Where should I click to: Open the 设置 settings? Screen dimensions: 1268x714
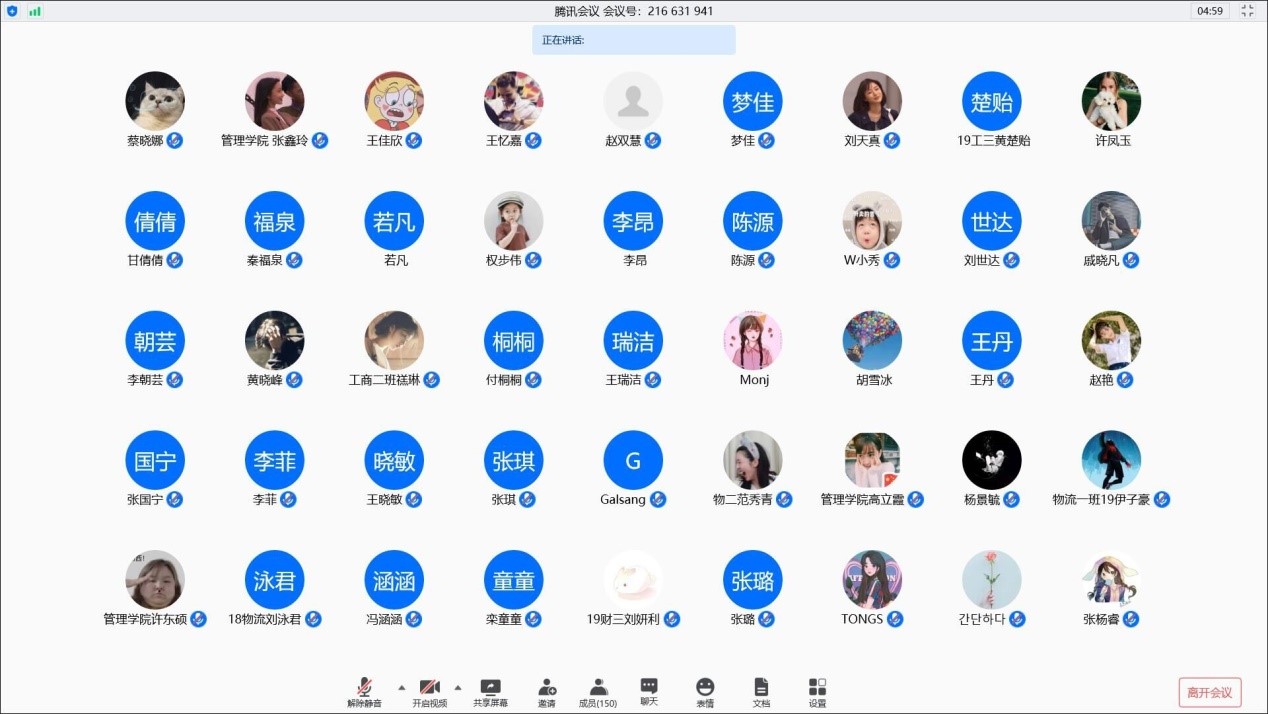coord(817,691)
